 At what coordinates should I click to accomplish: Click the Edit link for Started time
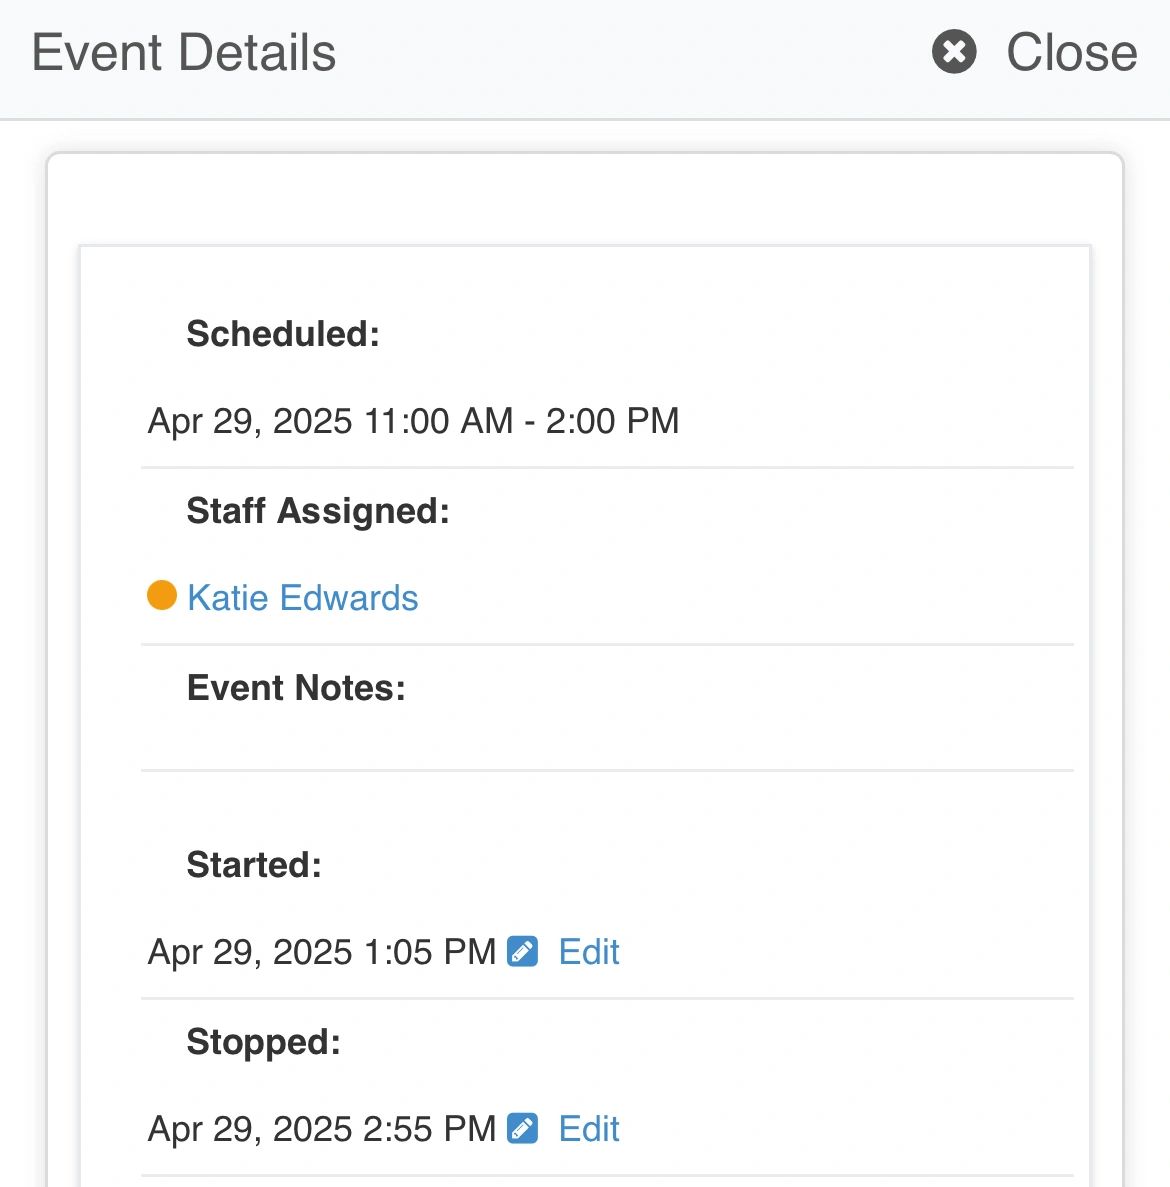point(589,952)
